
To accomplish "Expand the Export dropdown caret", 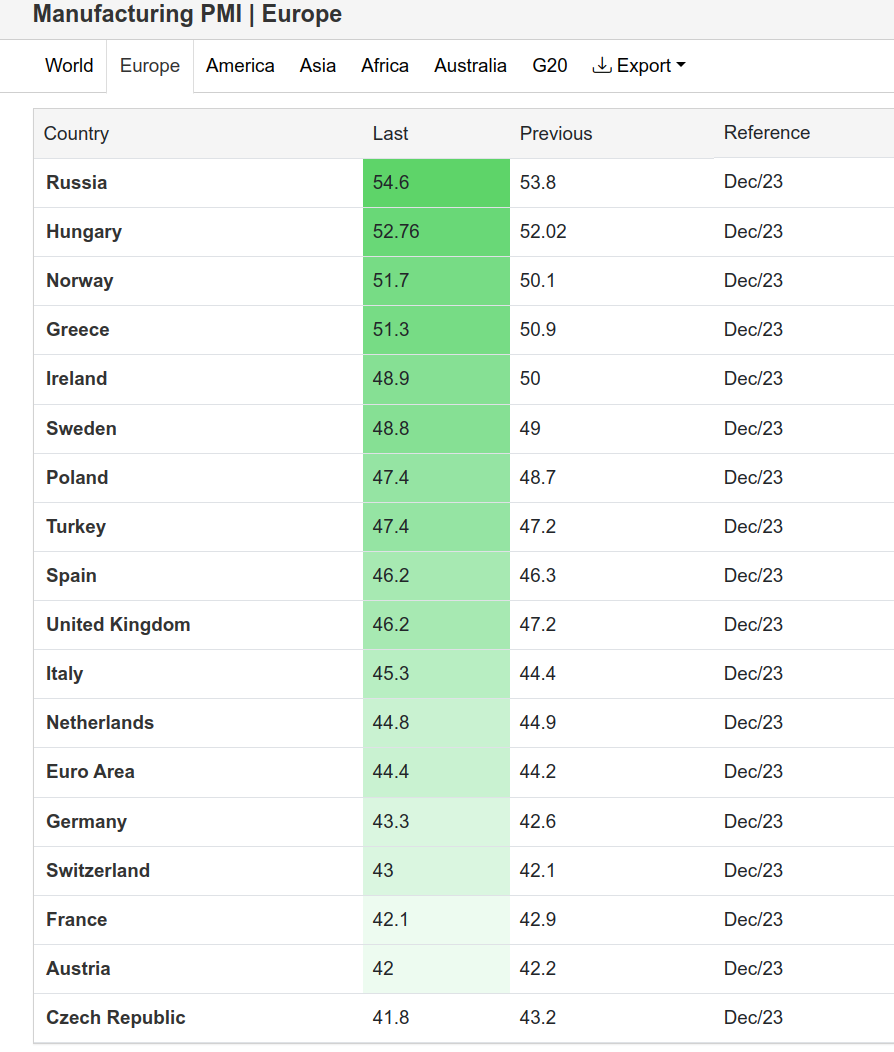I will point(681,66).
